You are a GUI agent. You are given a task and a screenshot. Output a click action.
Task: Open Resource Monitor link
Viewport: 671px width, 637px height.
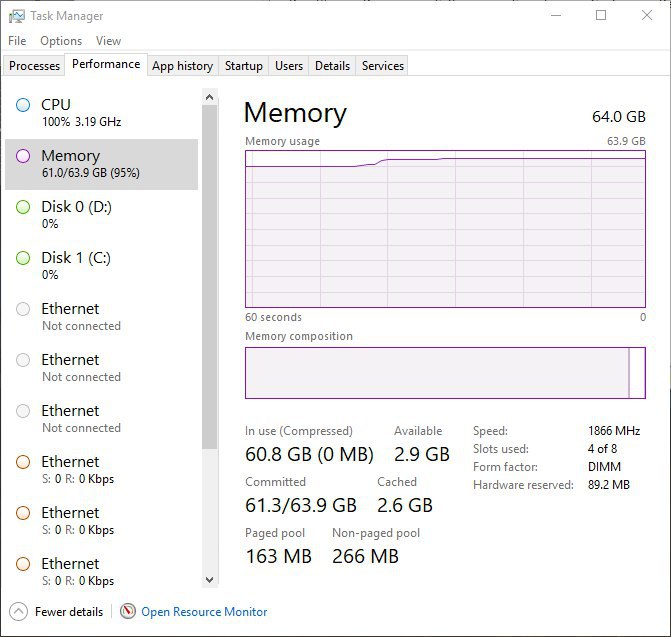click(x=204, y=612)
